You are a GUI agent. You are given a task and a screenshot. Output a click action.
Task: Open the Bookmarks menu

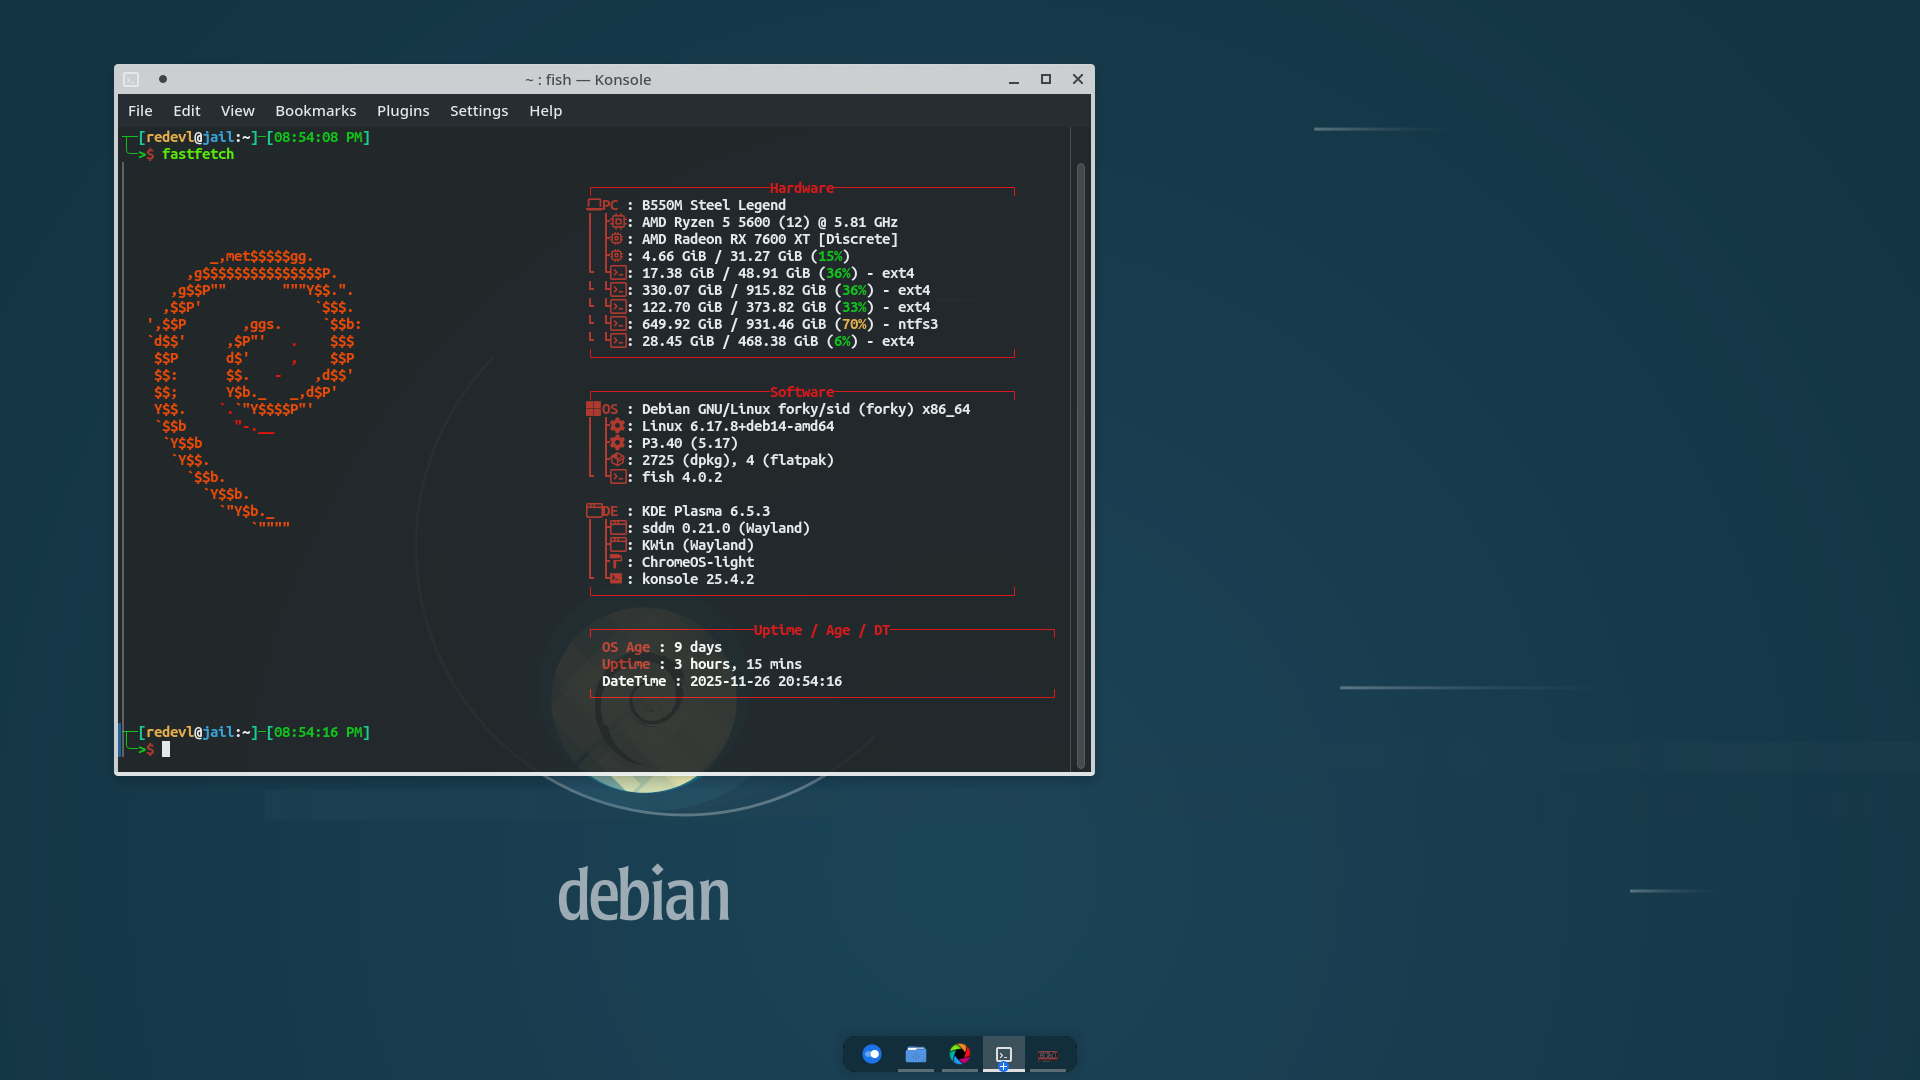click(x=315, y=111)
